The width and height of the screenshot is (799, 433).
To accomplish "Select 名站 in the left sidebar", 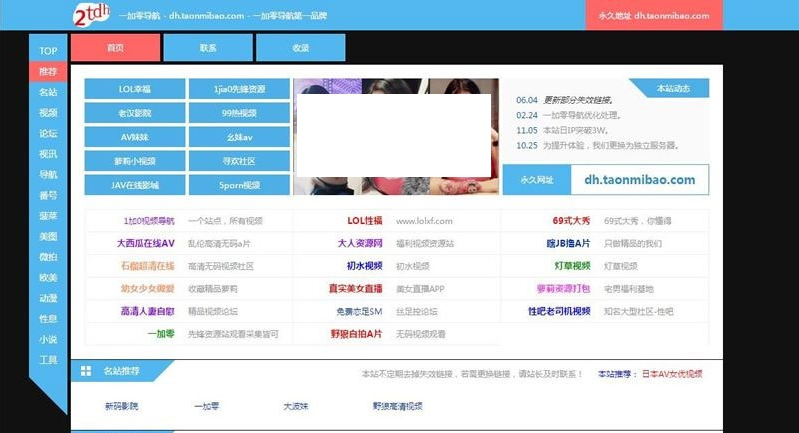I will 48,92.
